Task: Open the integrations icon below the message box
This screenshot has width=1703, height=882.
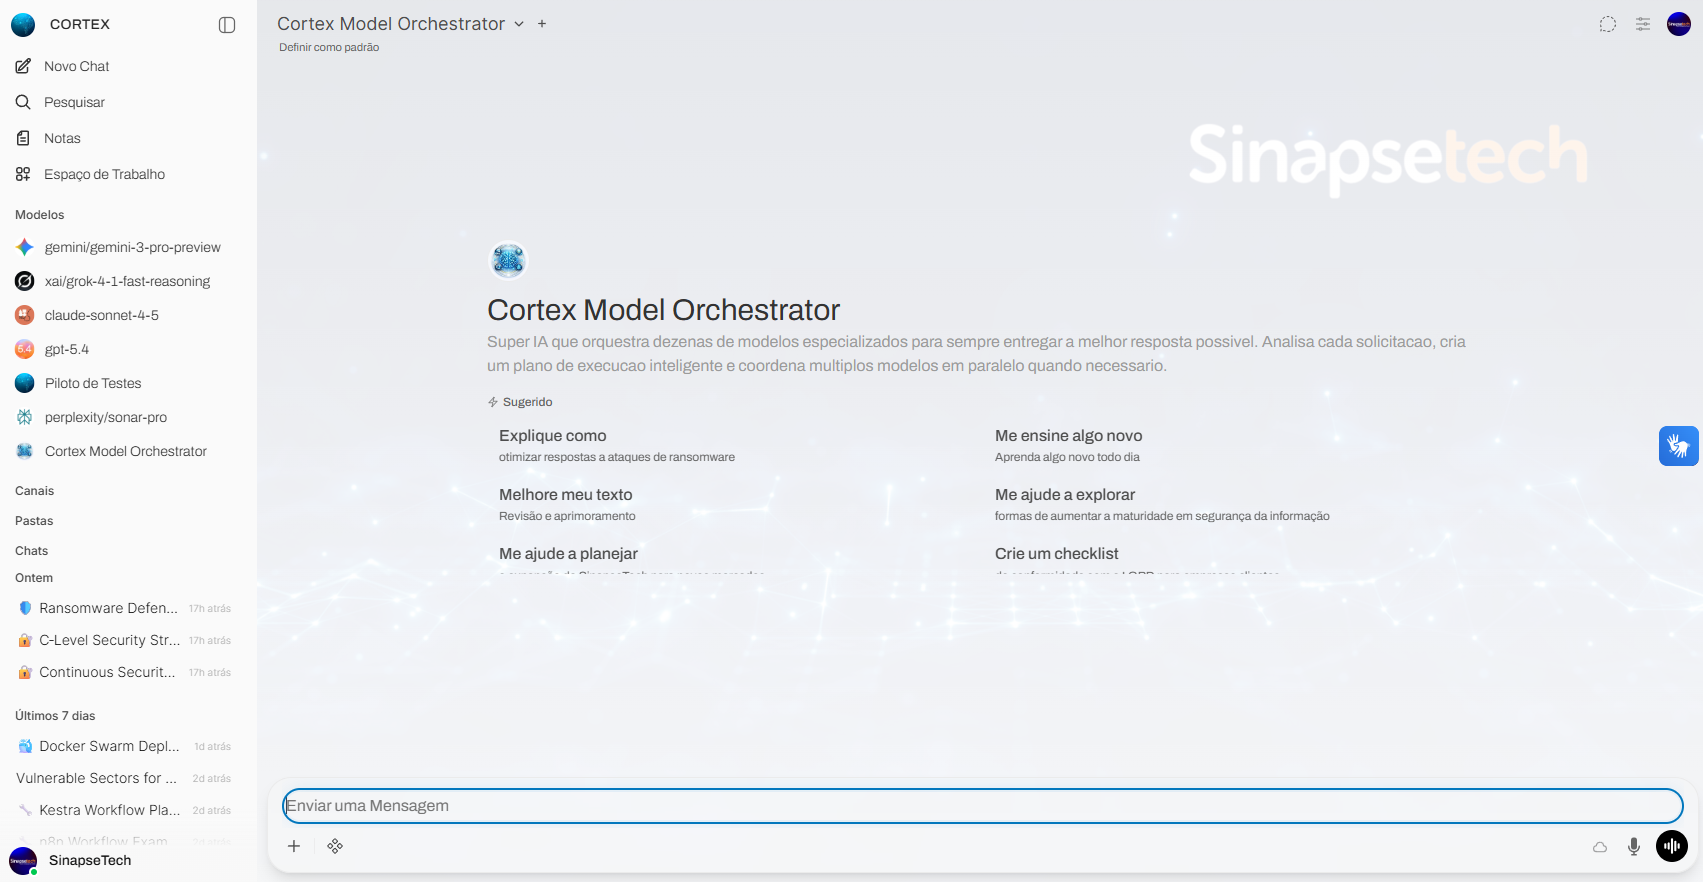Action: pos(335,846)
